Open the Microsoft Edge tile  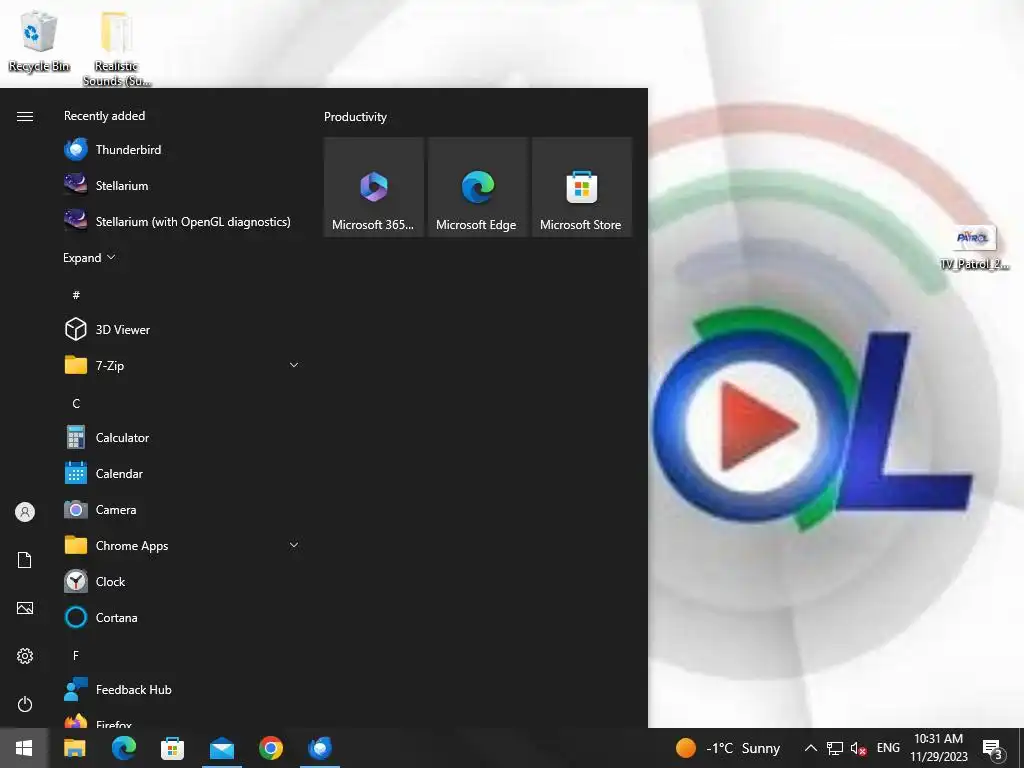477,187
